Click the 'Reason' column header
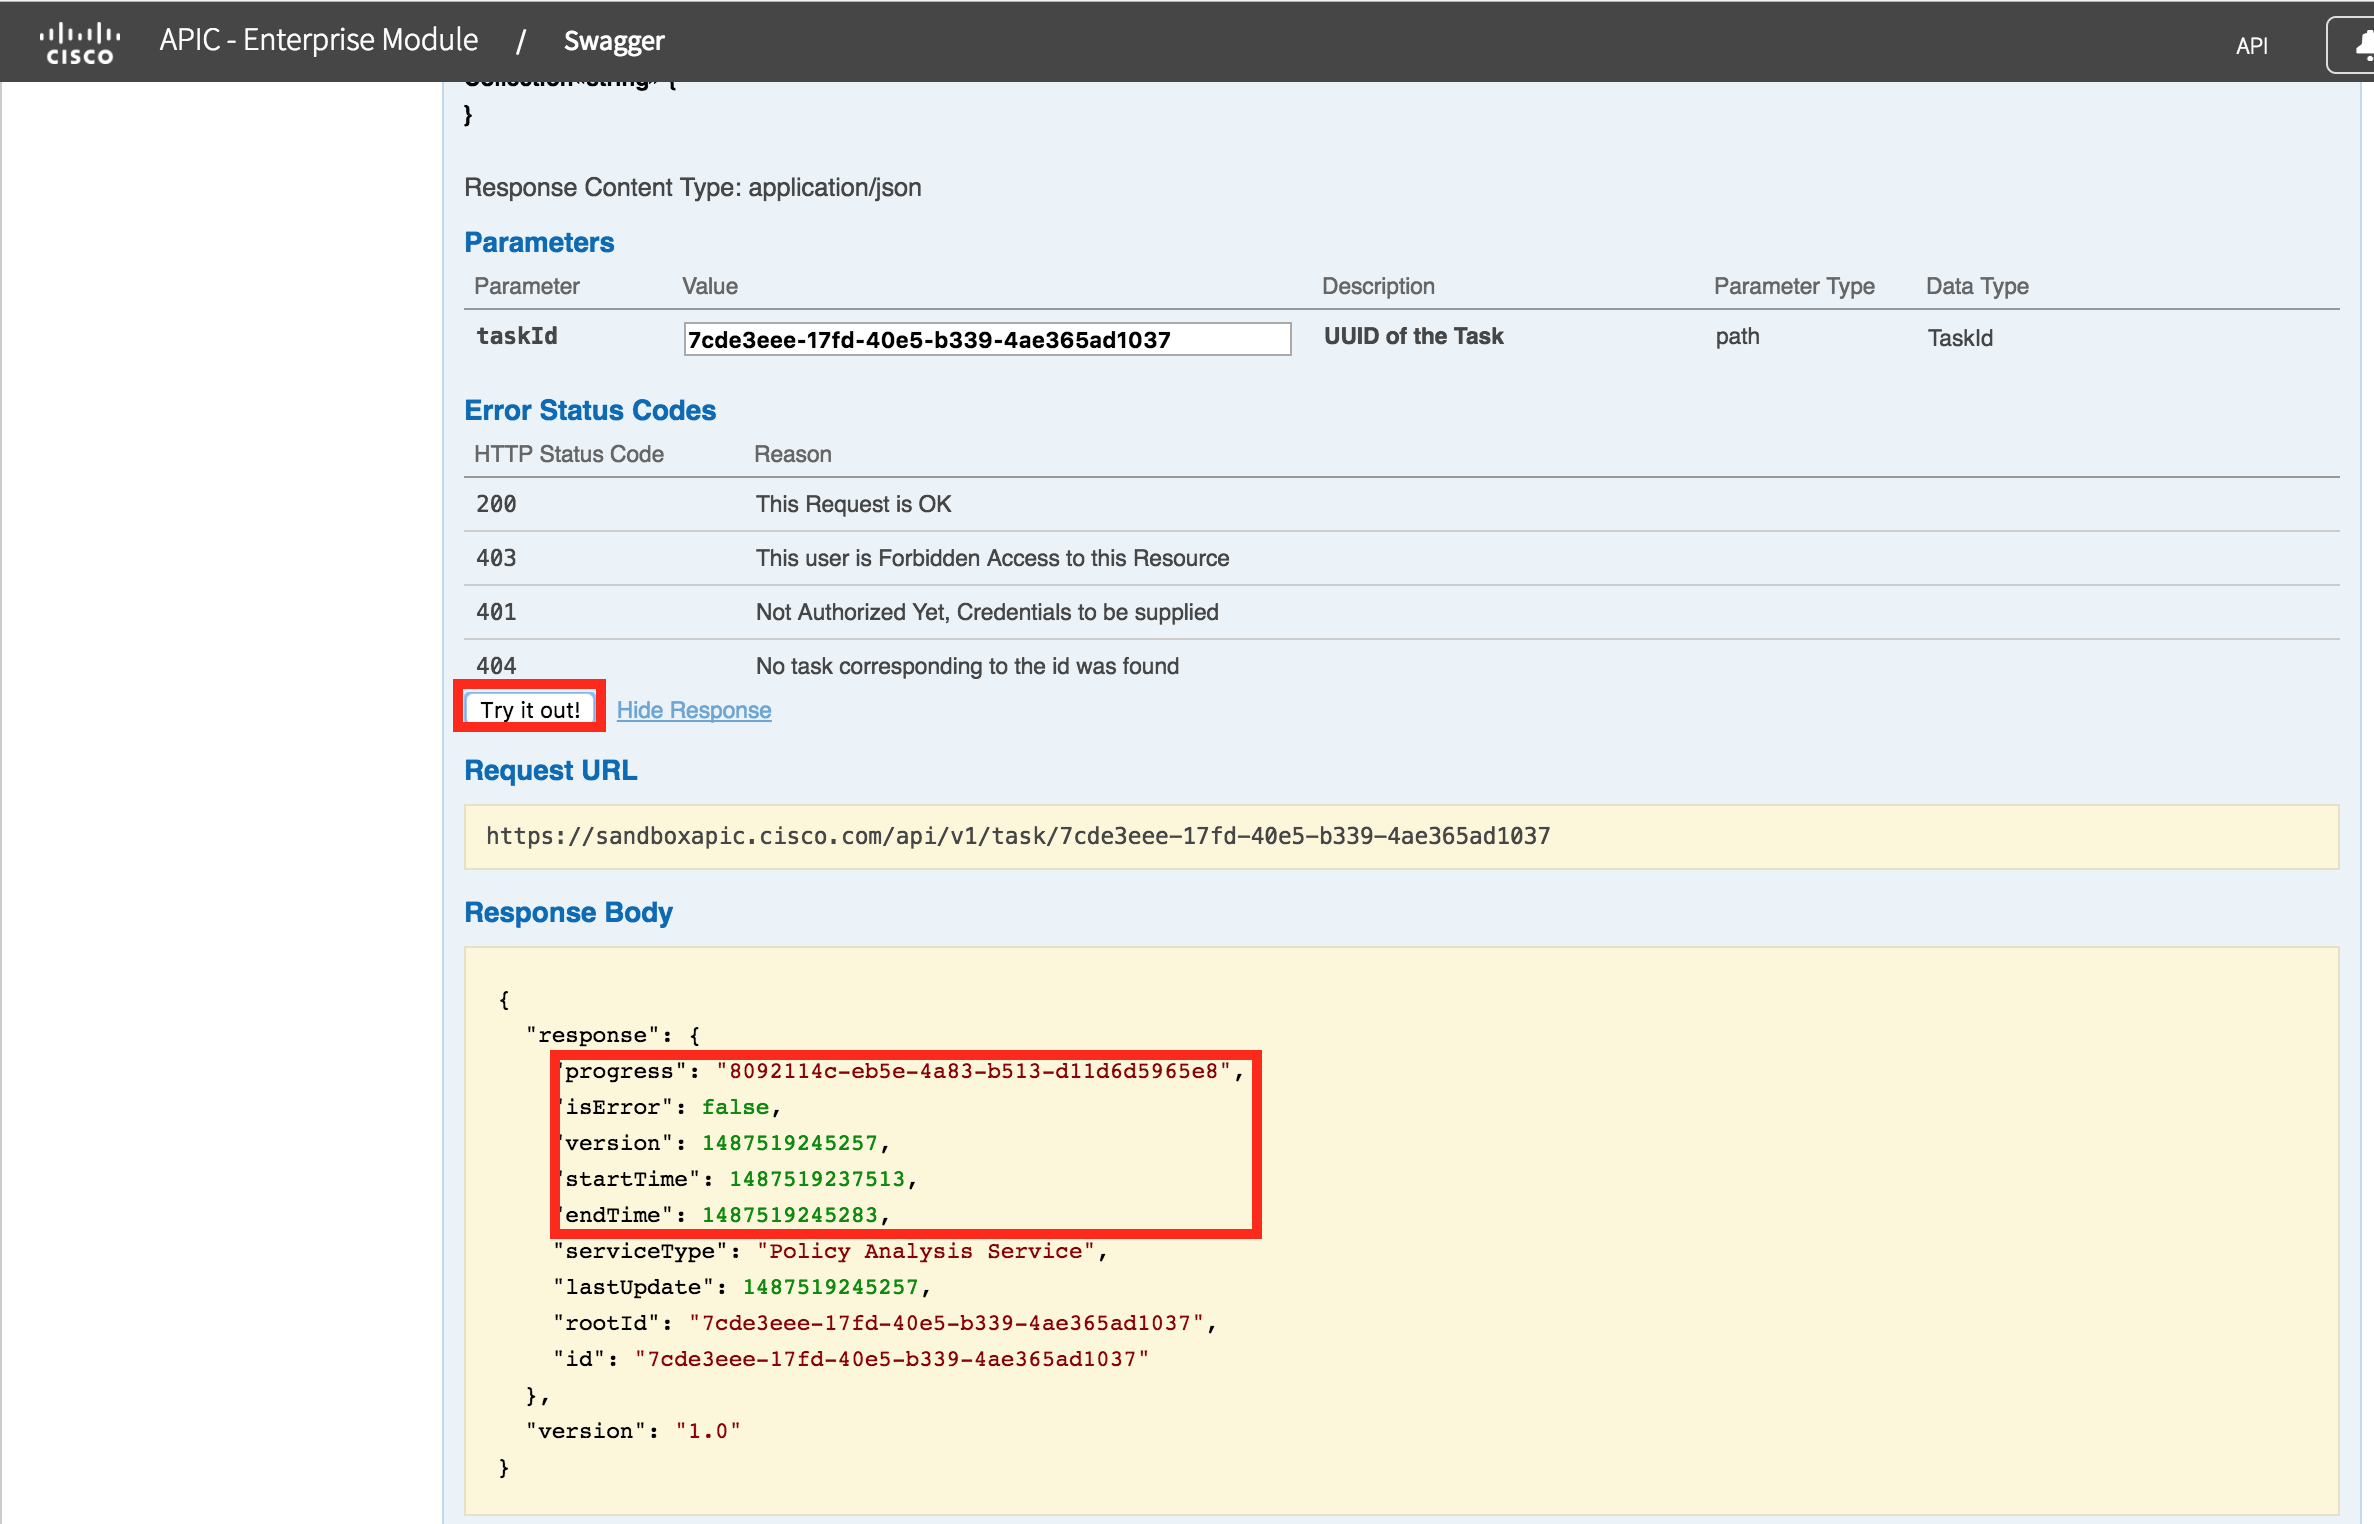 [792, 454]
